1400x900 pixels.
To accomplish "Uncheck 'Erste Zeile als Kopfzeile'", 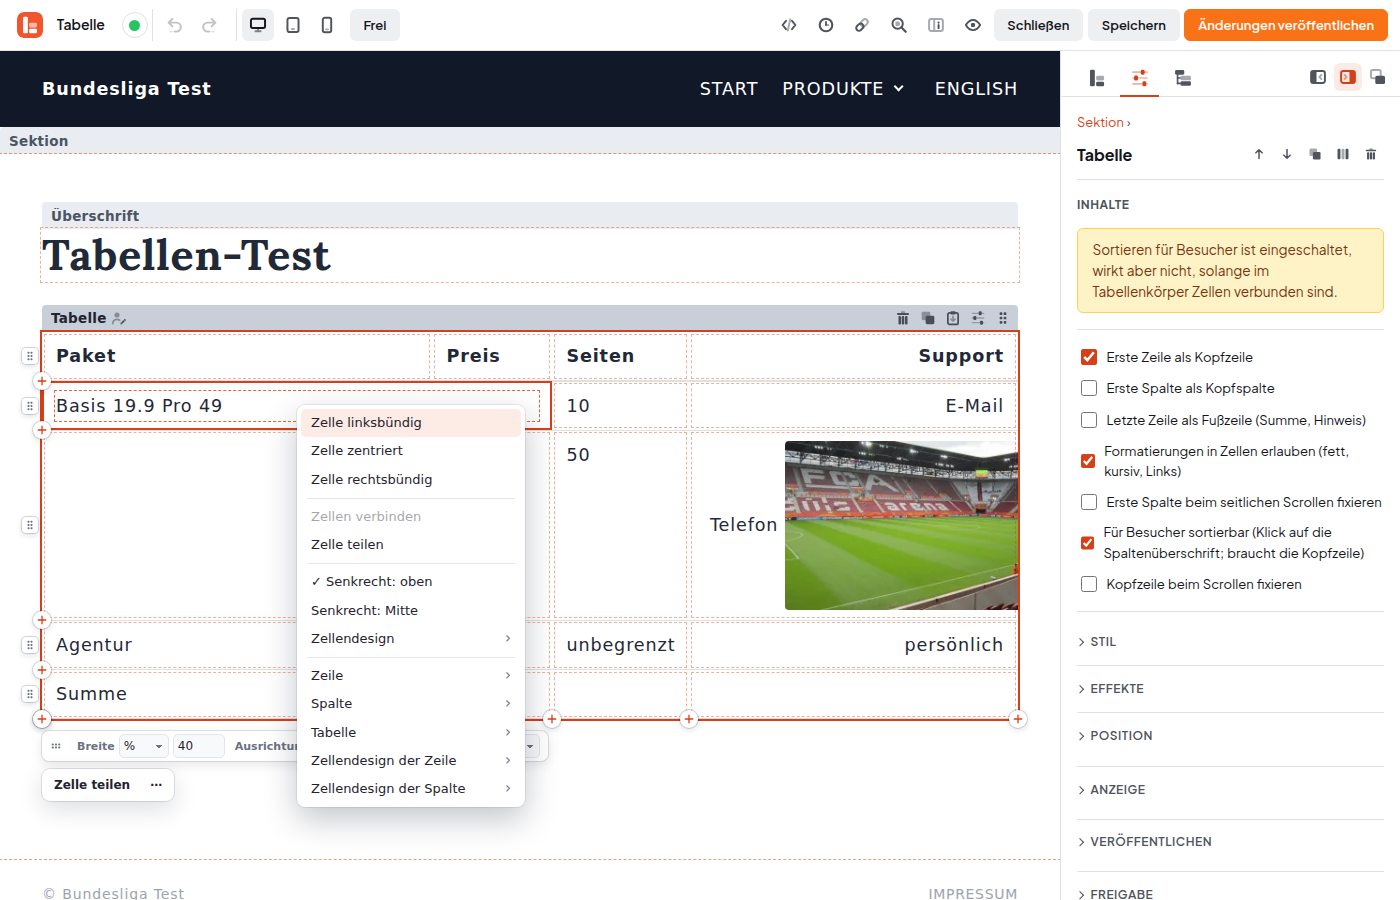I will click(x=1089, y=357).
